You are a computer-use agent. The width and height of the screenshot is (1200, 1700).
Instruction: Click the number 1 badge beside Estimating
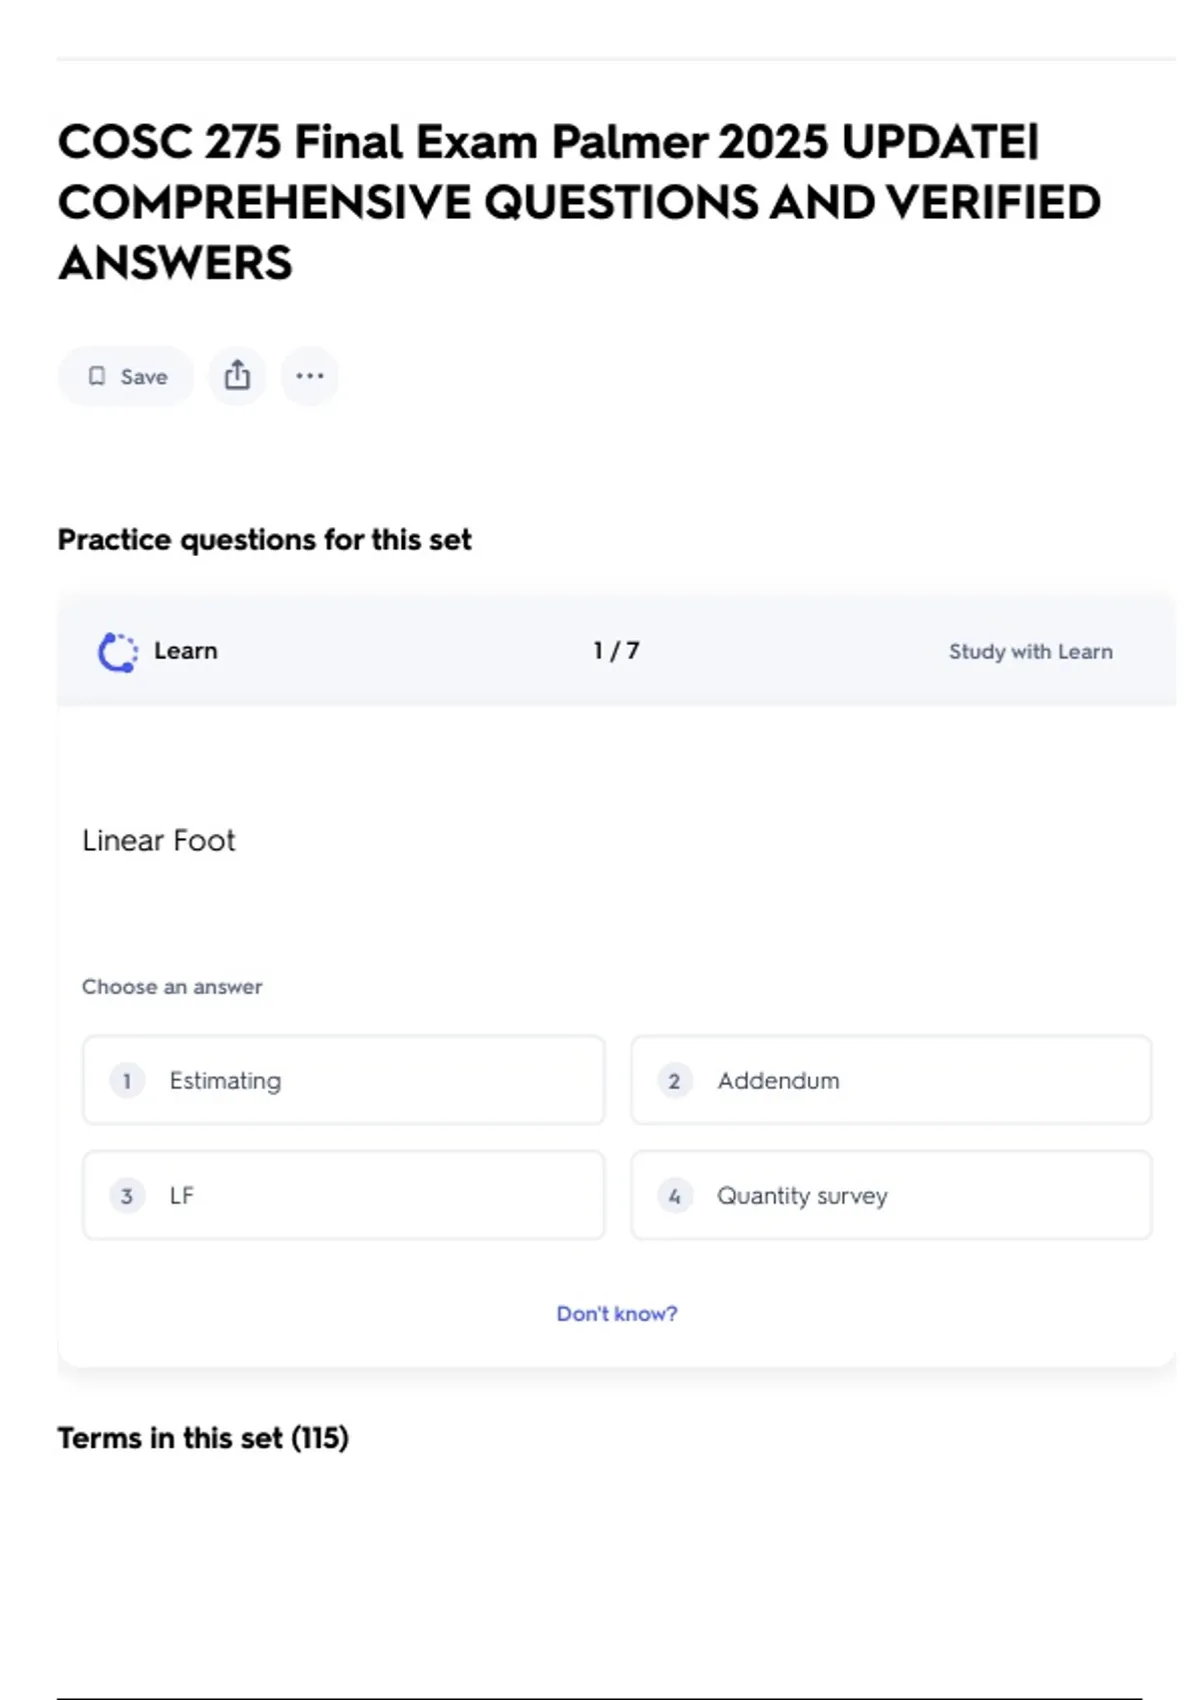[127, 1081]
